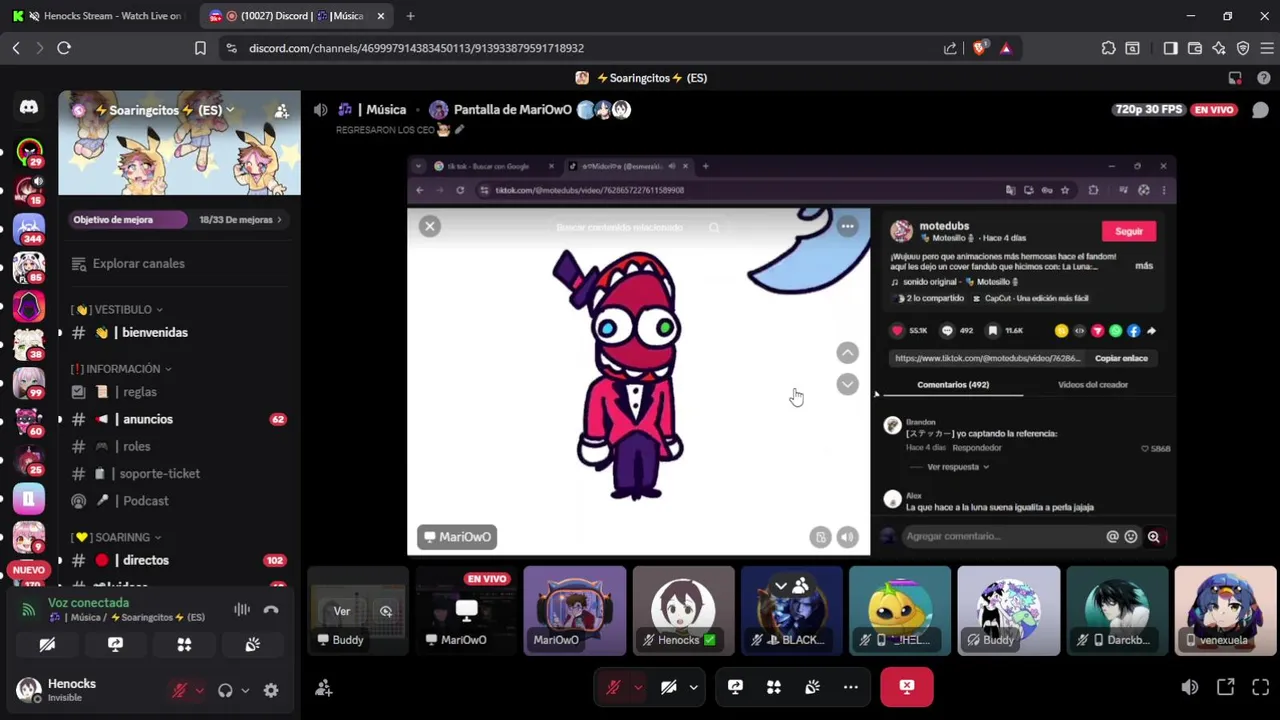Collapse SOARINNG category
The height and width of the screenshot is (720, 1280).
[116, 537]
